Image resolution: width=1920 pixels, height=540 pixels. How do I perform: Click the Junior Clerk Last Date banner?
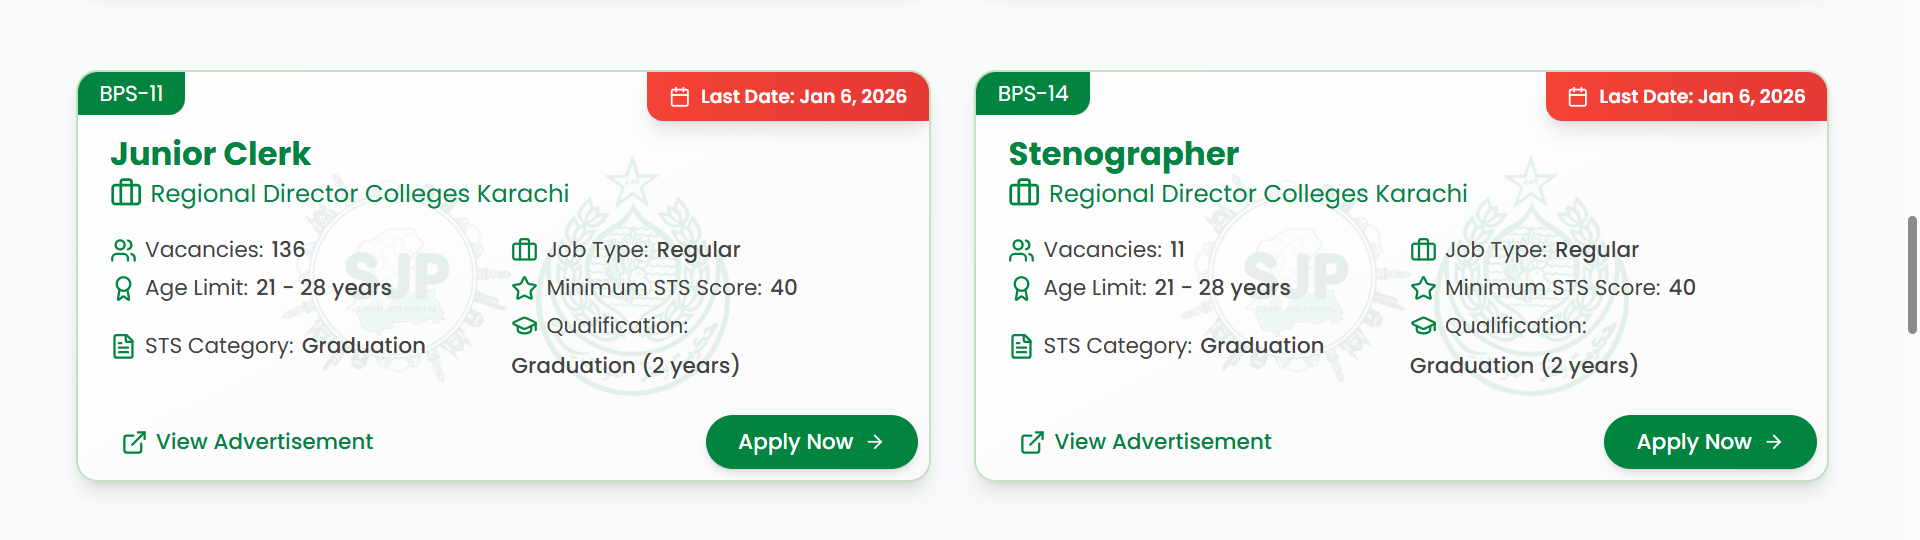coord(788,97)
